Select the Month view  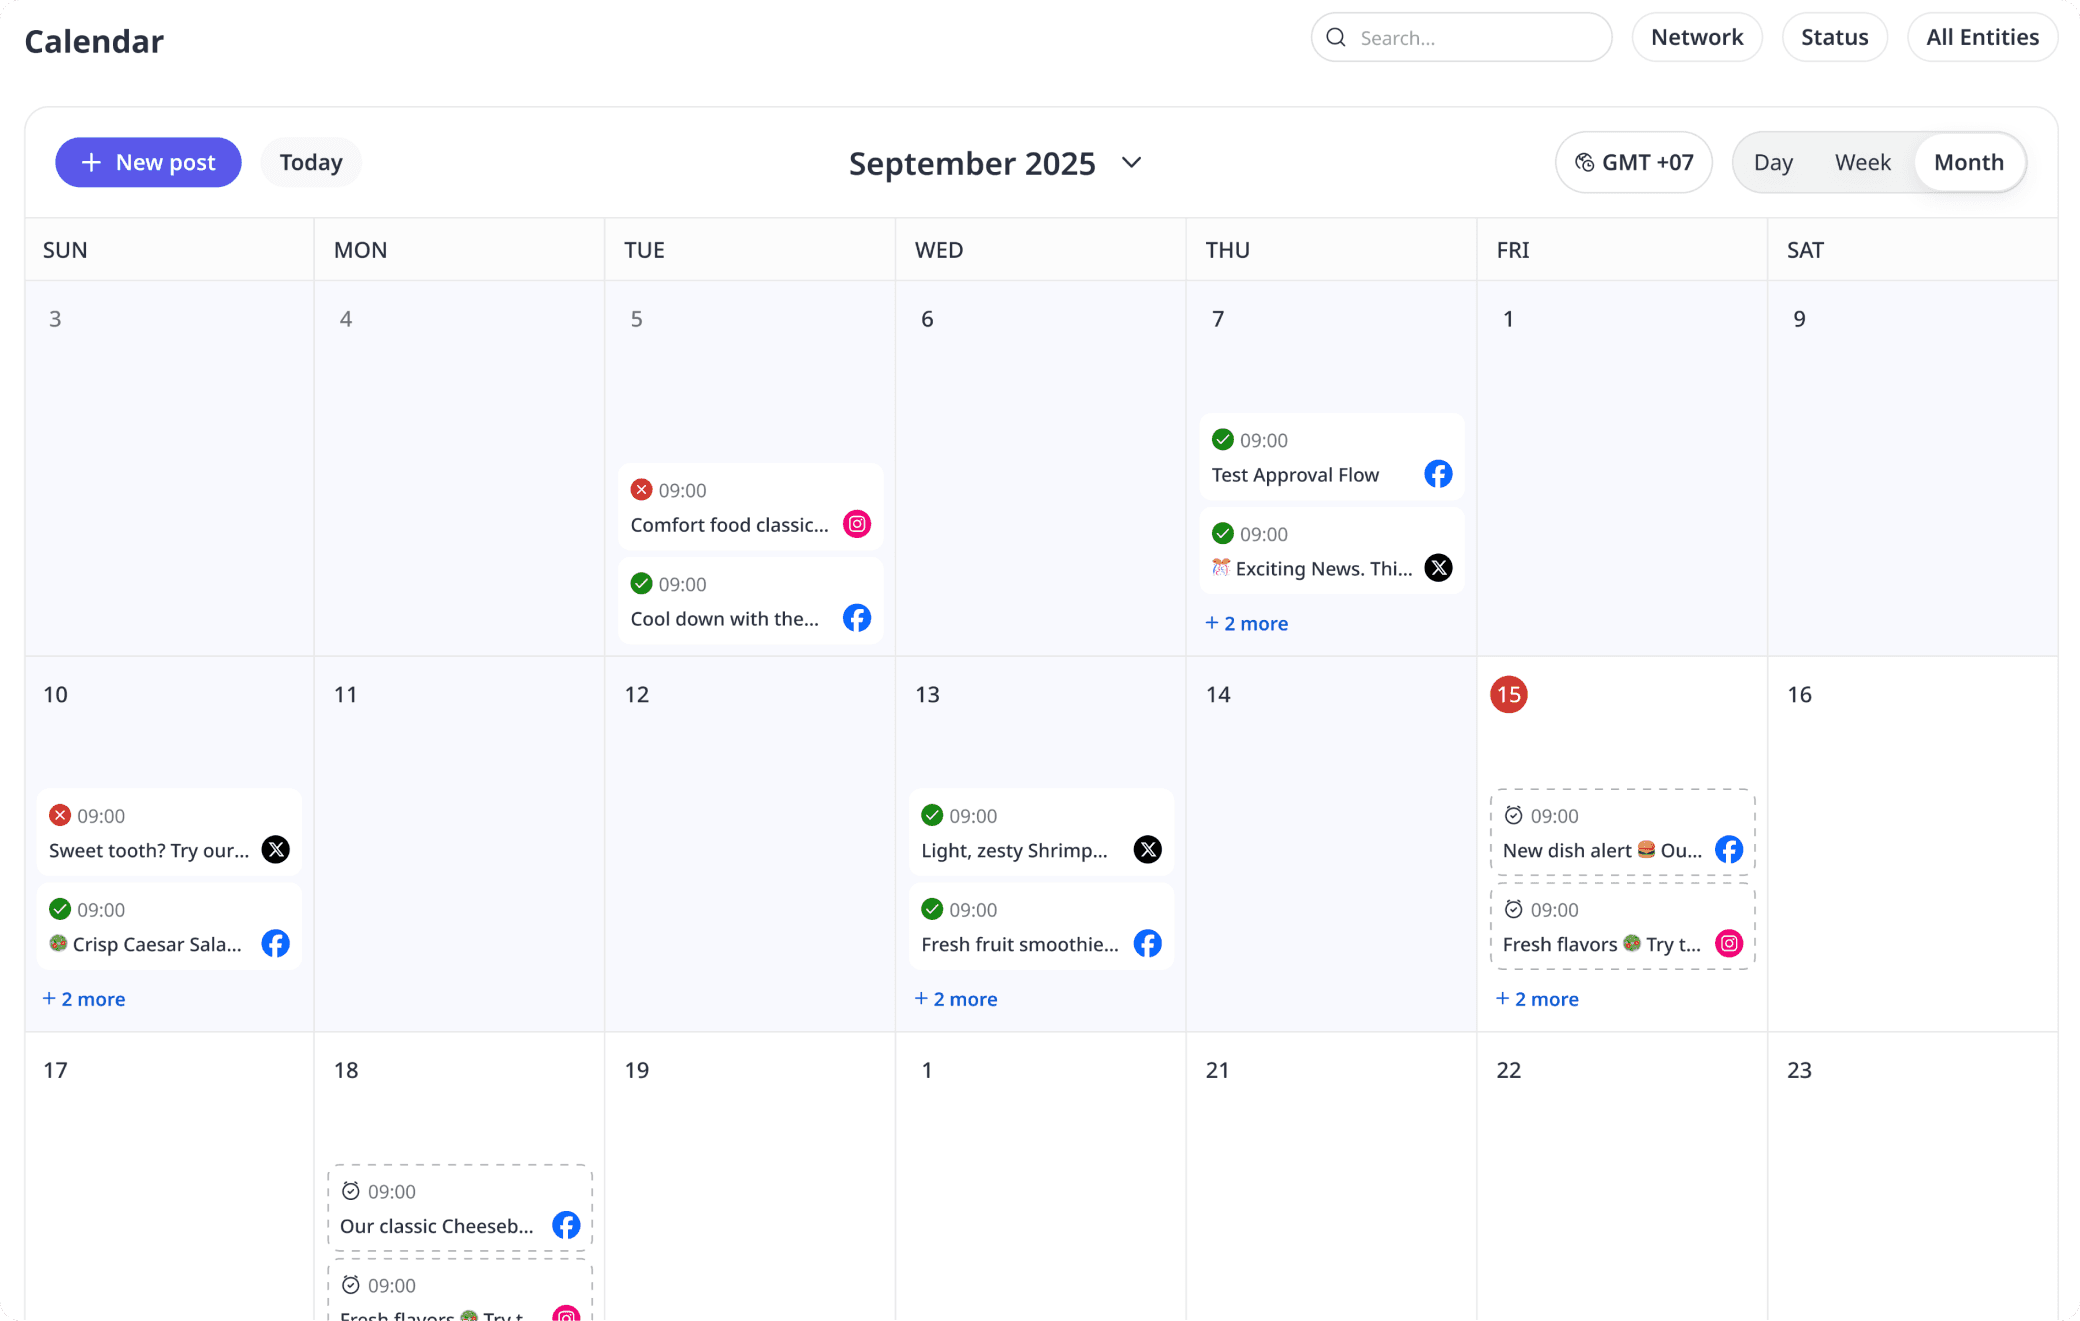tap(1968, 162)
